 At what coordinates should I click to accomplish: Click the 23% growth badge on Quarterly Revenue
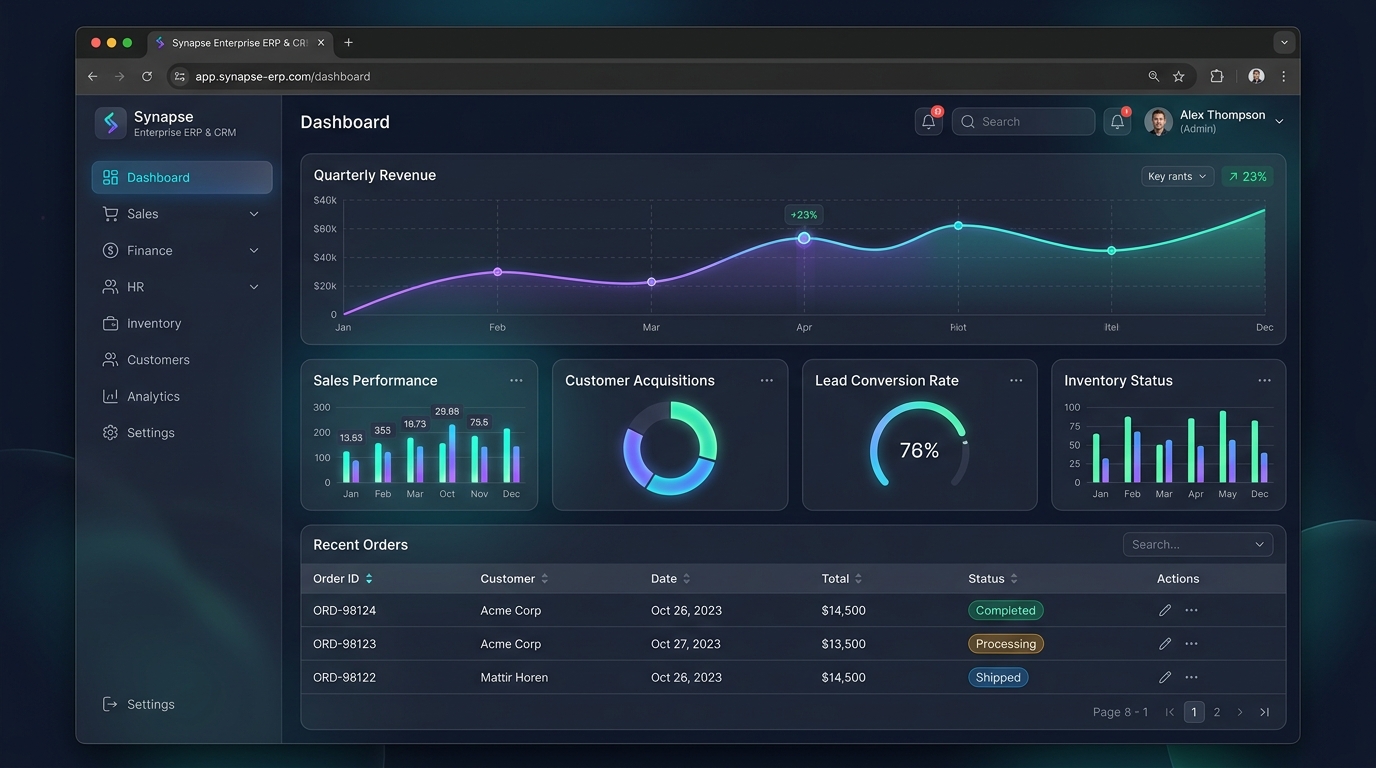1247,177
